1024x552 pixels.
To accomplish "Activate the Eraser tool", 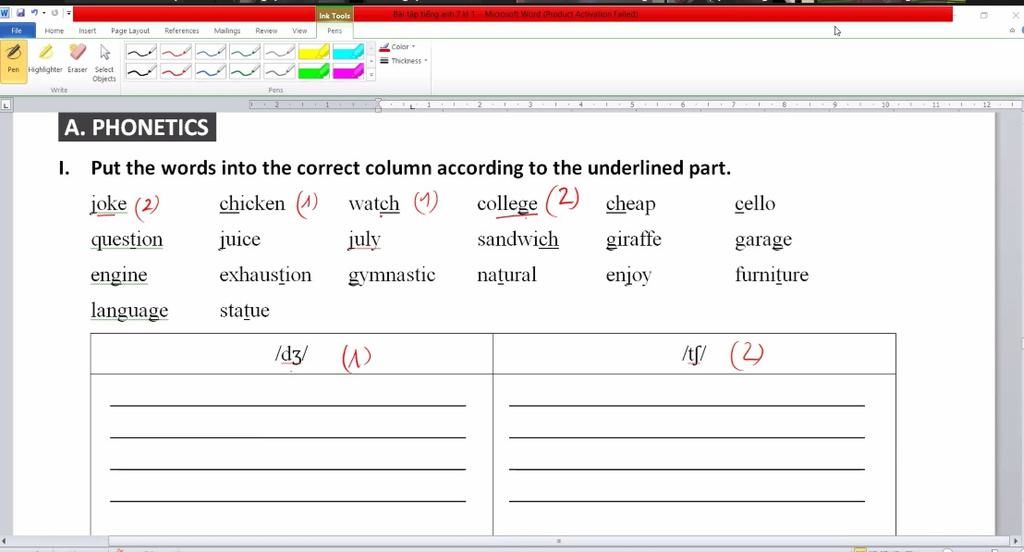I will [77, 61].
